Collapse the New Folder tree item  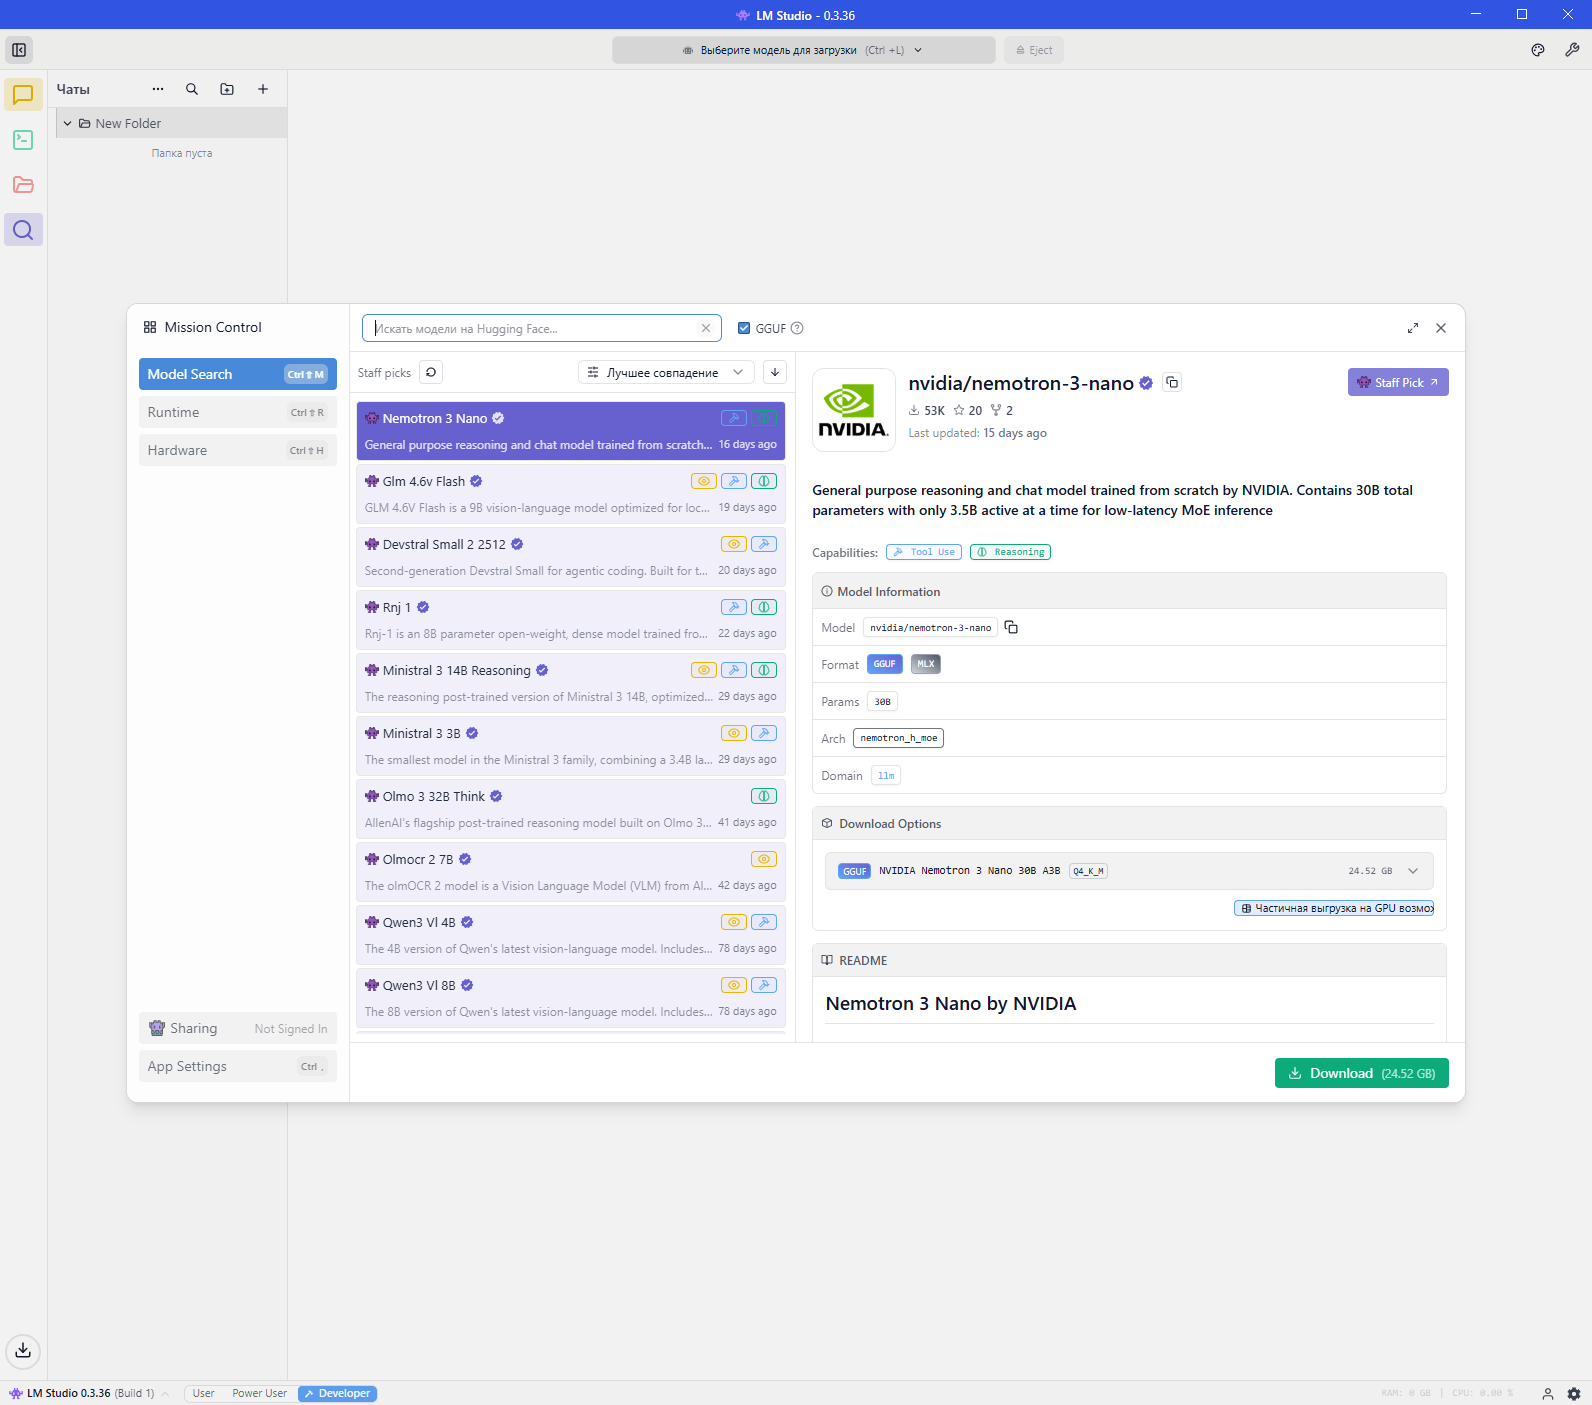67,123
